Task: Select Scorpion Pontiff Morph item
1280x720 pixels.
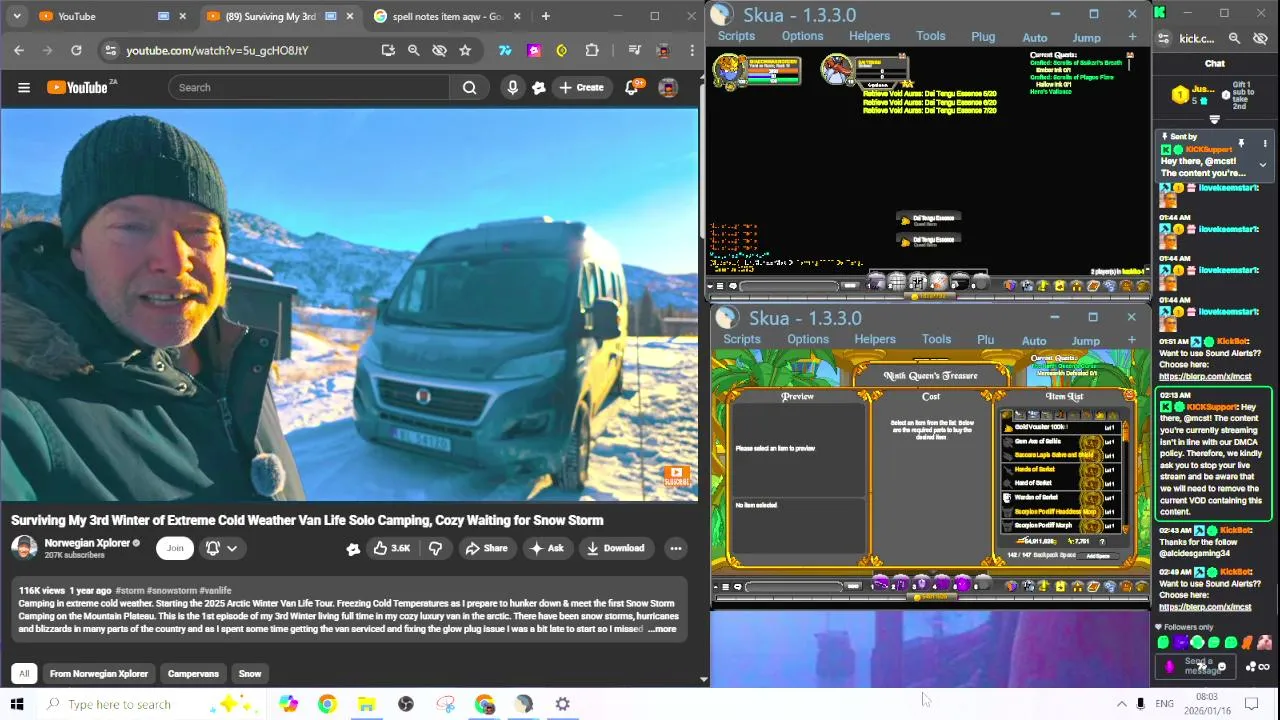Action: tap(1060, 525)
